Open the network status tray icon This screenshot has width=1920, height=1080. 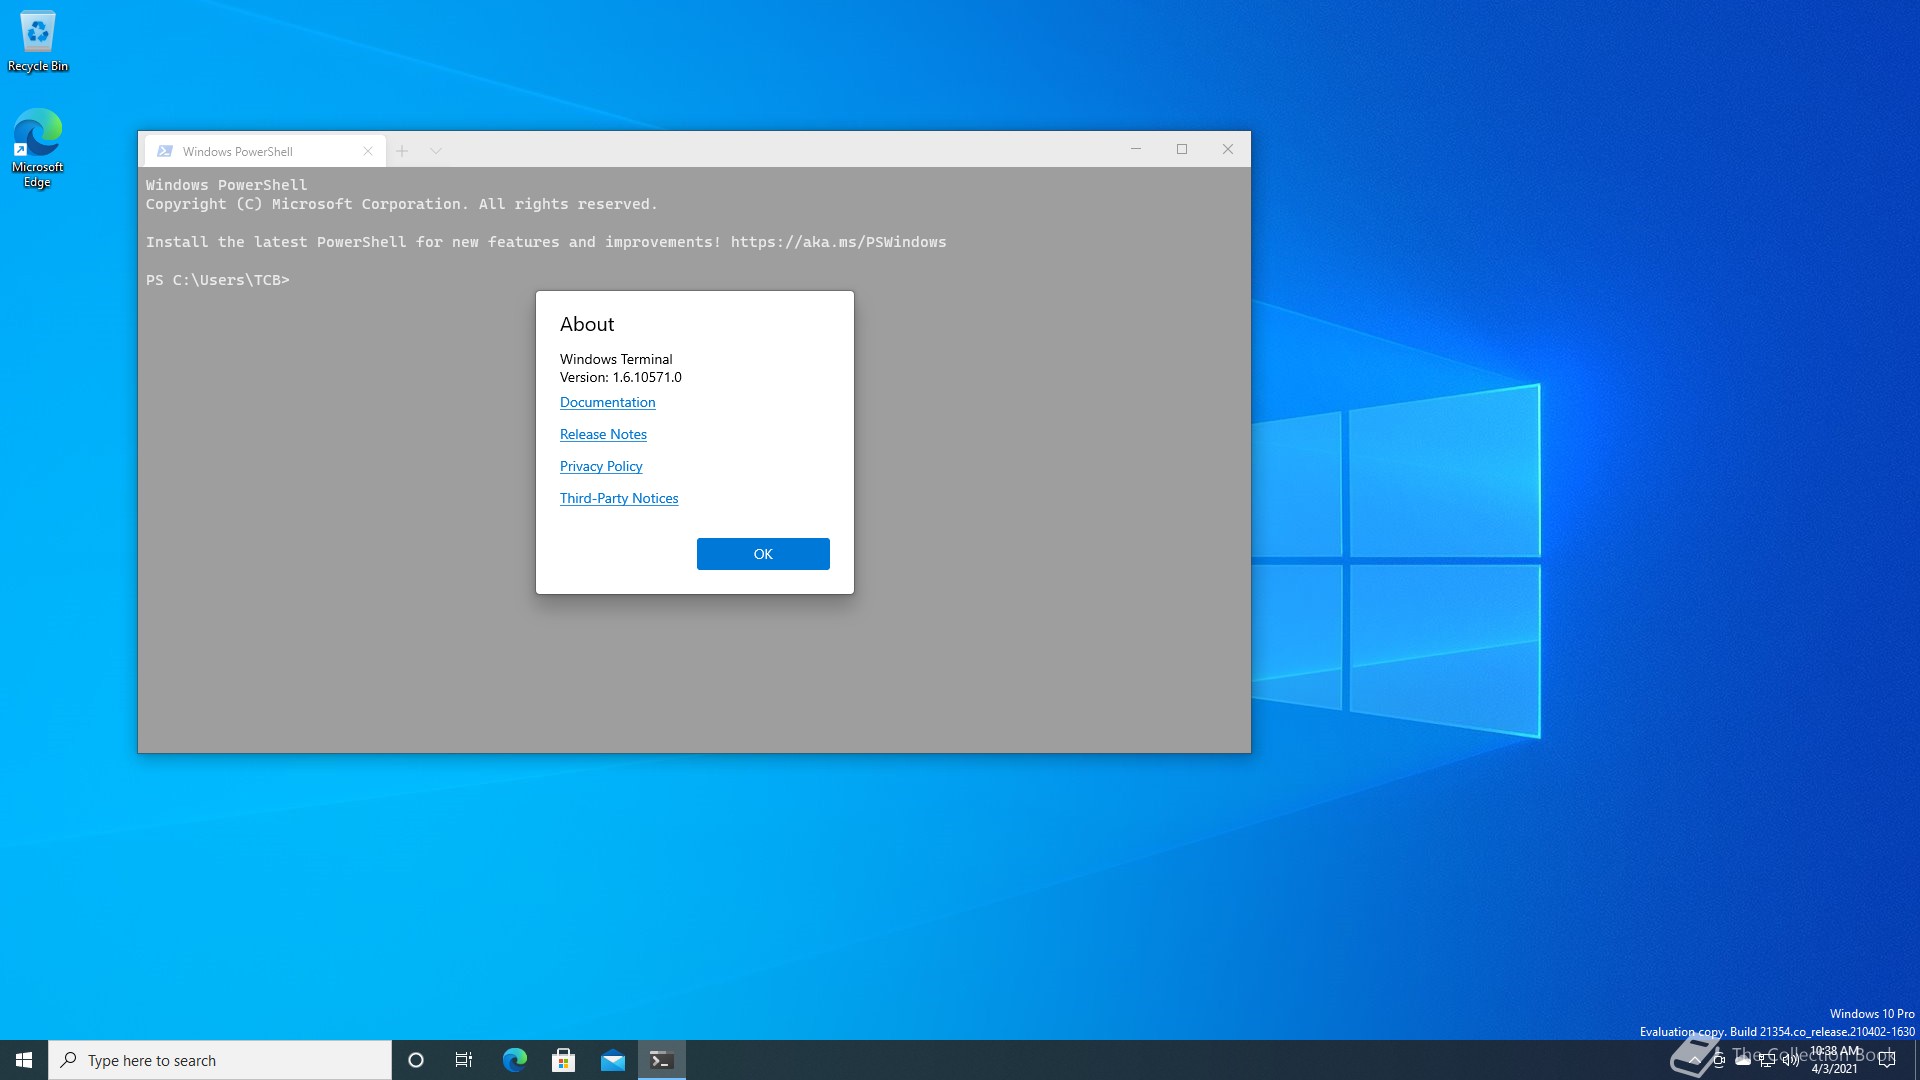1767,1060
